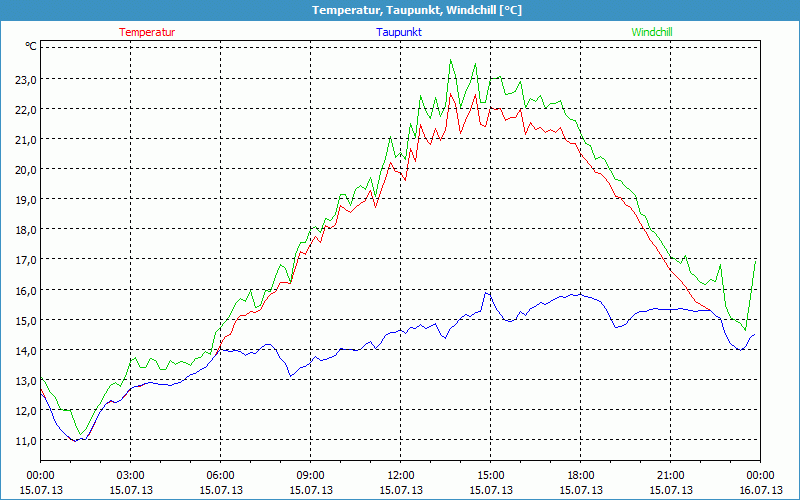800x500 pixels.
Task: Click the red Temperatur minimum near 01:00
Action: click(x=74, y=441)
